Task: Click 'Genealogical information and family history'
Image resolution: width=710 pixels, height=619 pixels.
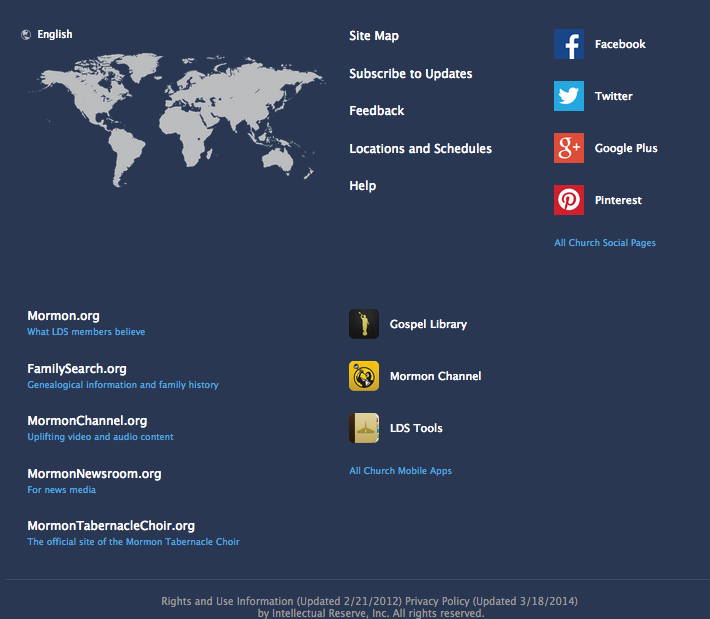Action: tap(123, 384)
